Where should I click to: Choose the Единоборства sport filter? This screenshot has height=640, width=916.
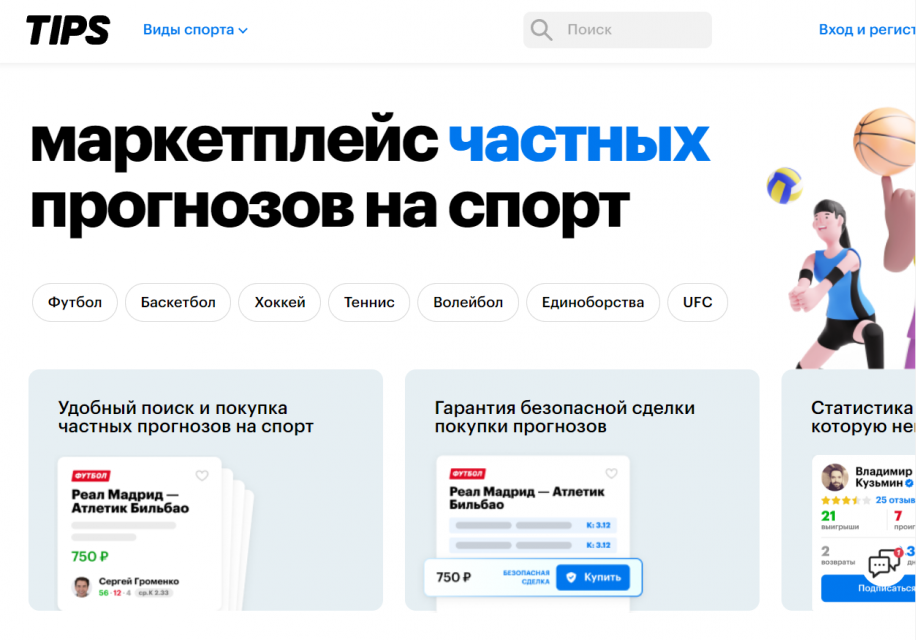[592, 302]
